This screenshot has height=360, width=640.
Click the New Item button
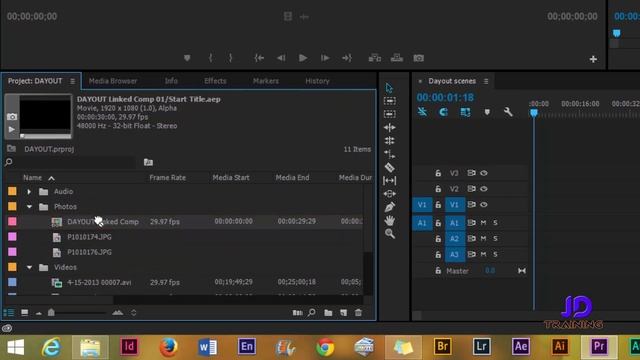tap(343, 313)
